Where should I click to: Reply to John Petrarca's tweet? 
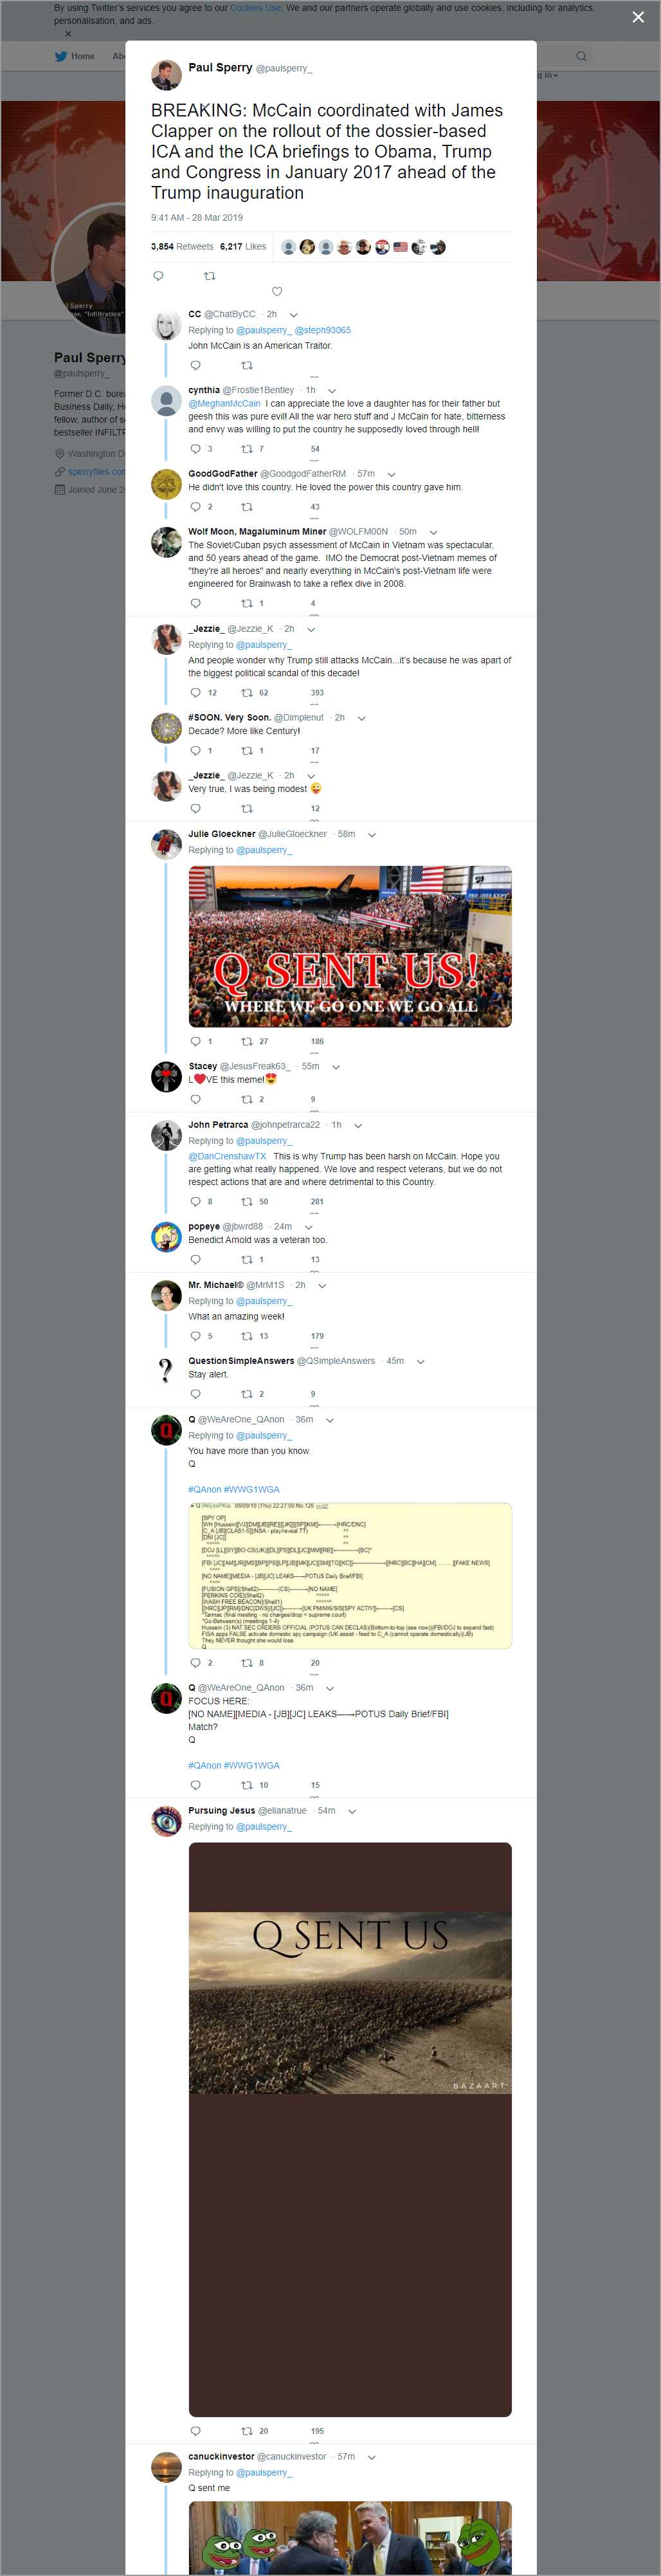coord(195,1201)
